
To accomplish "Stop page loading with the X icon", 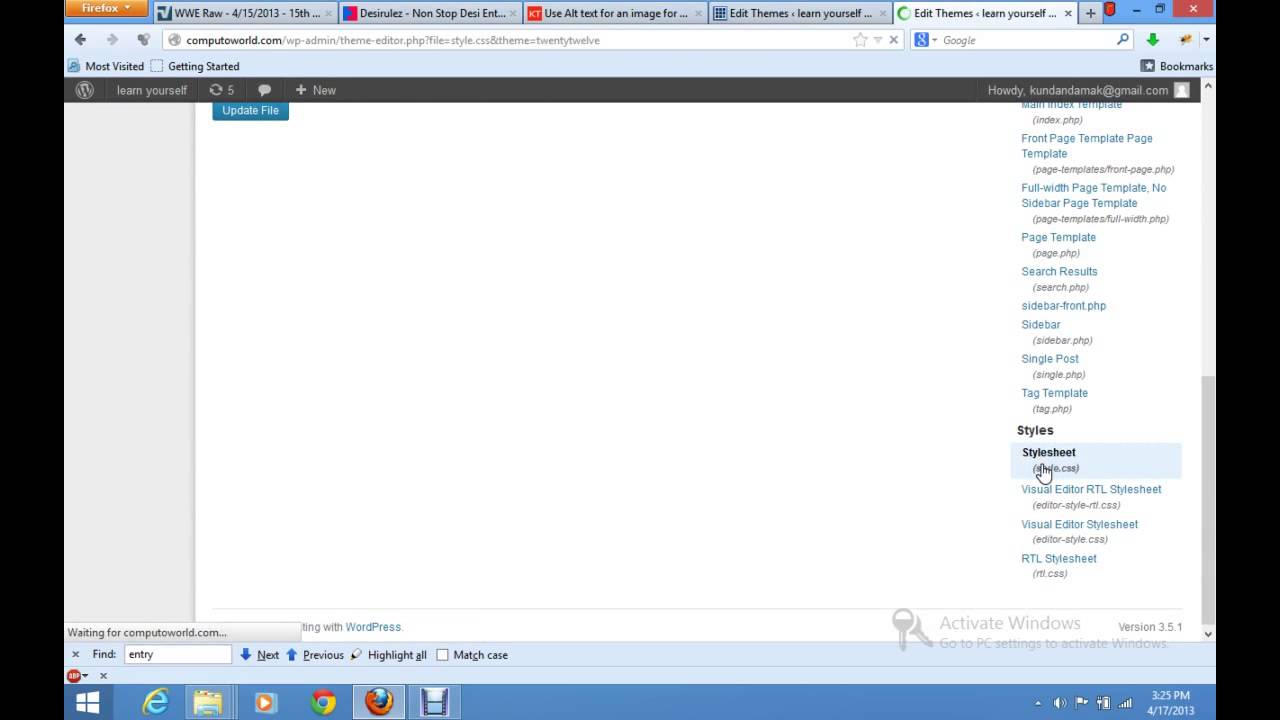I will click(x=894, y=40).
